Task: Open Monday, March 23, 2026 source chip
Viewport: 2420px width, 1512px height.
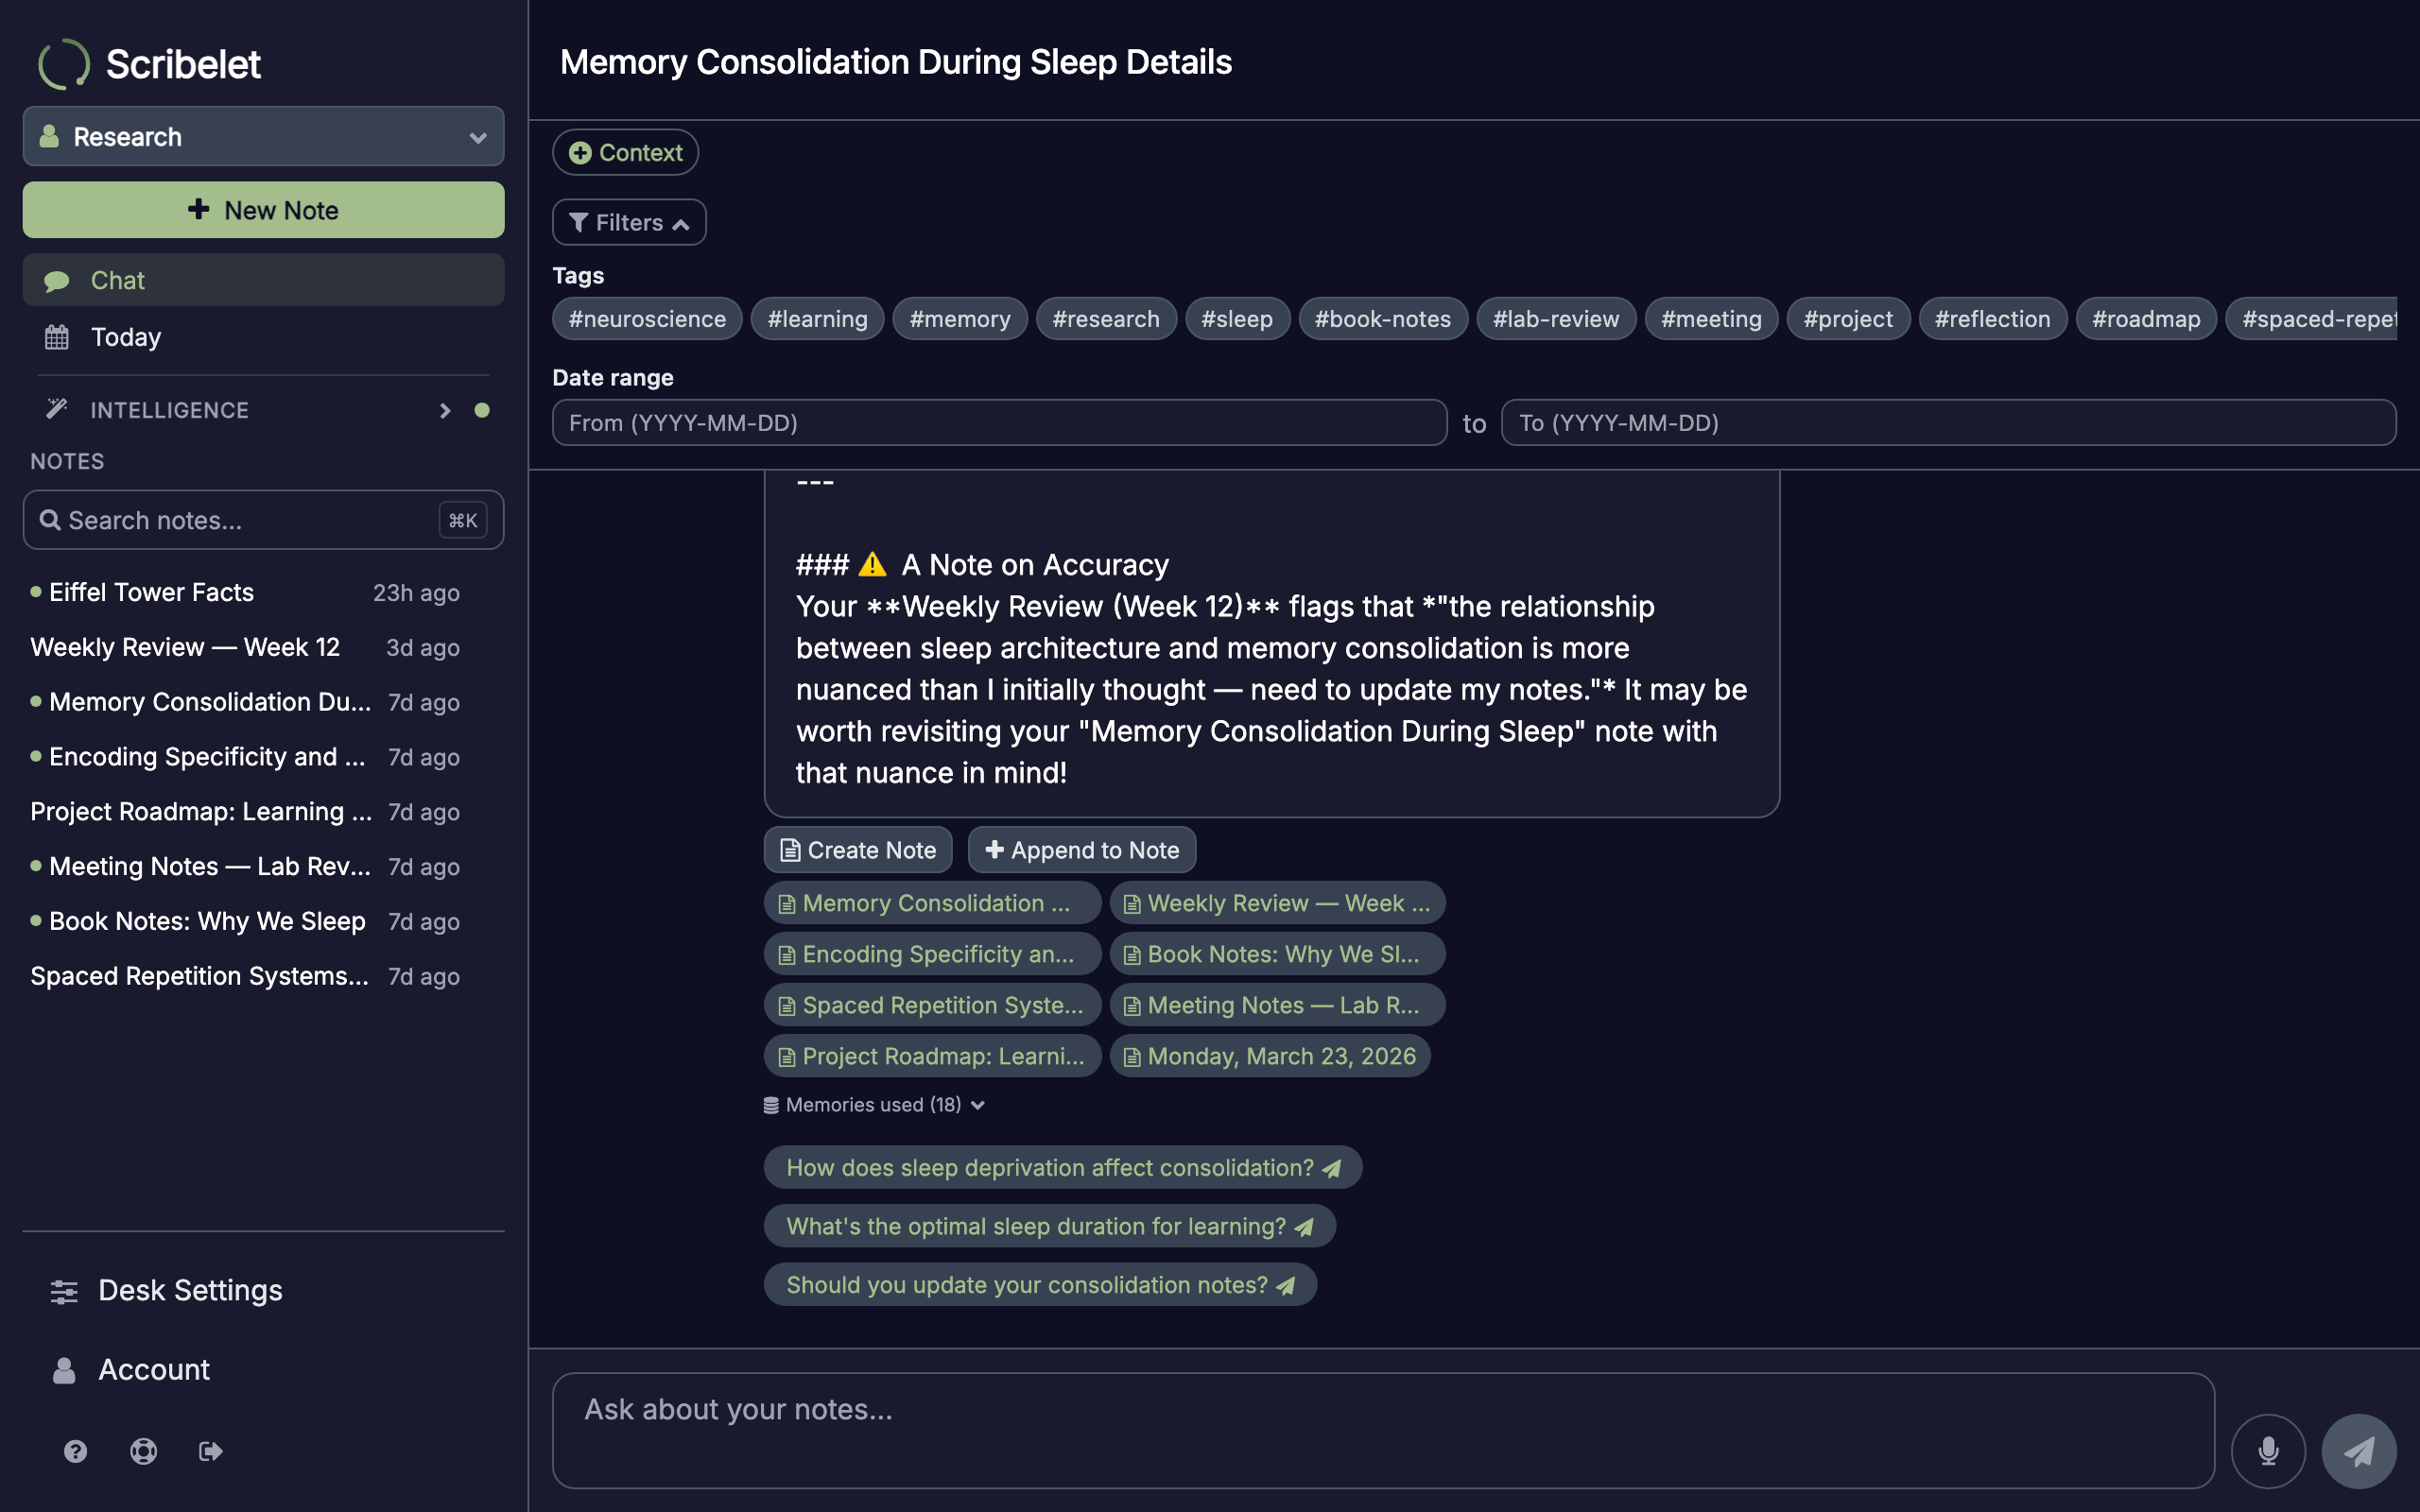Action: click(x=1270, y=1056)
